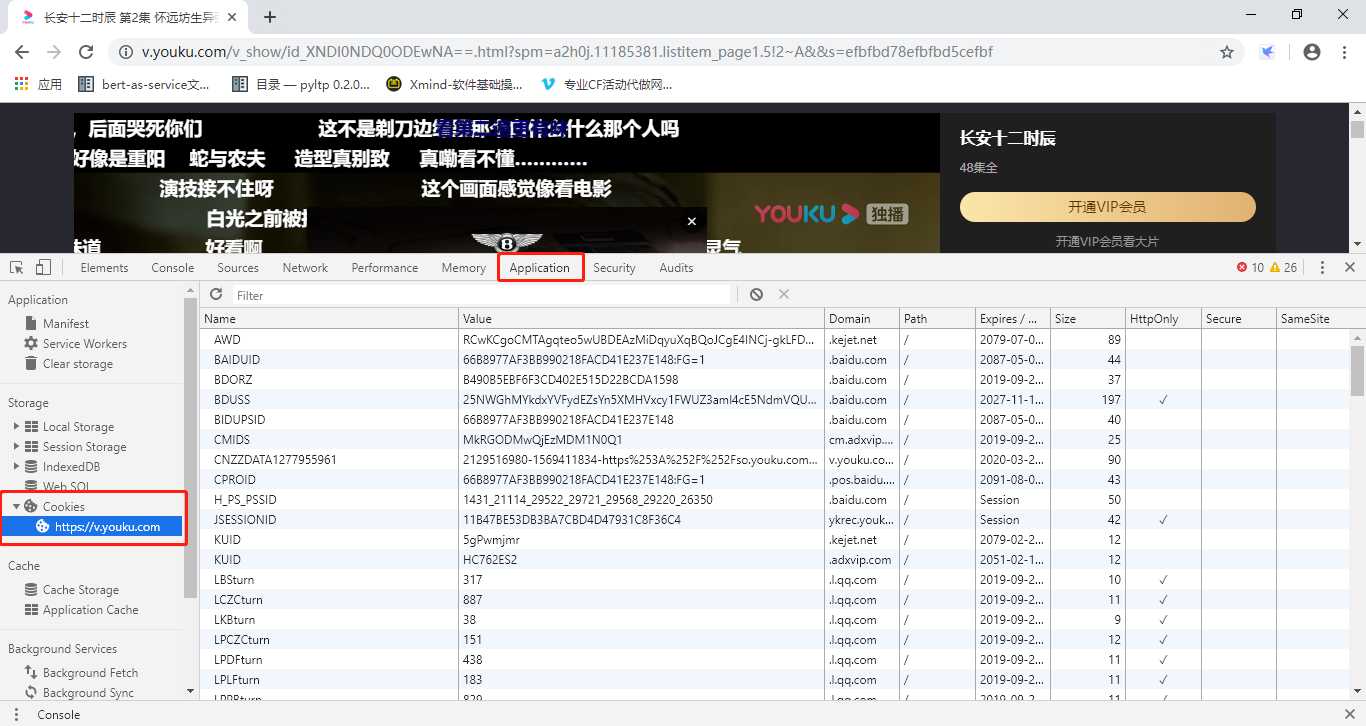
Task: Sort cookies by the Domain column header
Action: (862, 319)
